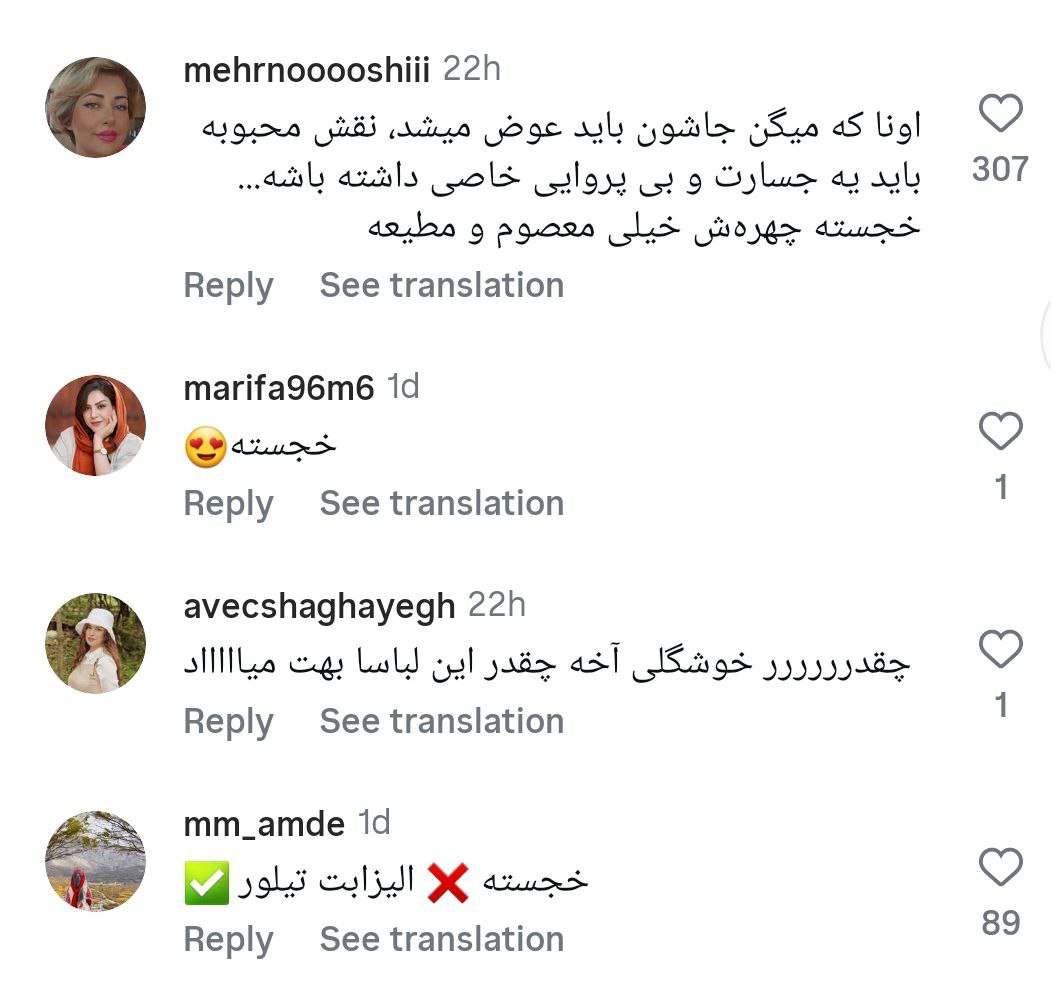1051x1000 pixels.
Task: Like mehrnooooshiii's comment with heart icon
Action: click(1000, 114)
